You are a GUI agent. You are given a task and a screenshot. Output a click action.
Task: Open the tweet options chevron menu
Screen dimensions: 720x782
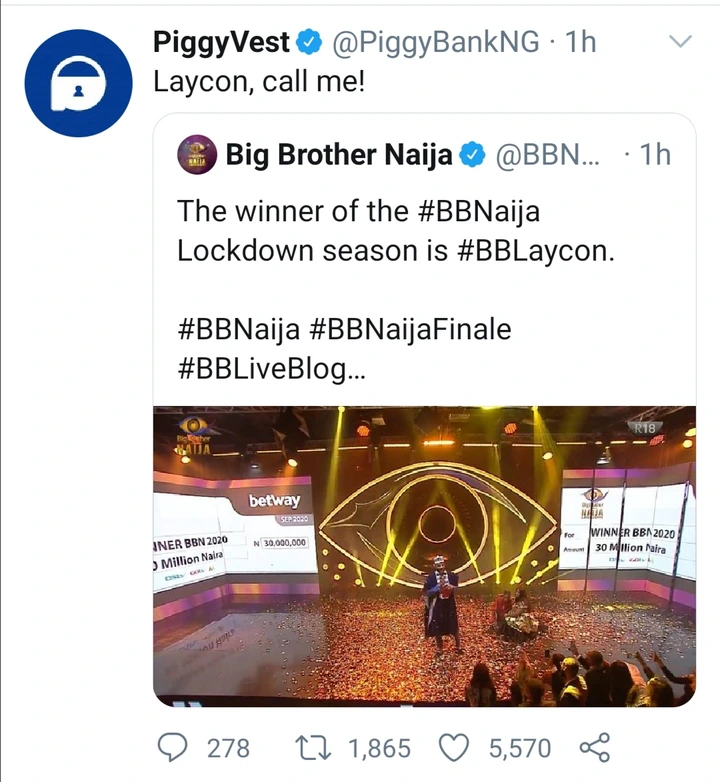pos(679,42)
